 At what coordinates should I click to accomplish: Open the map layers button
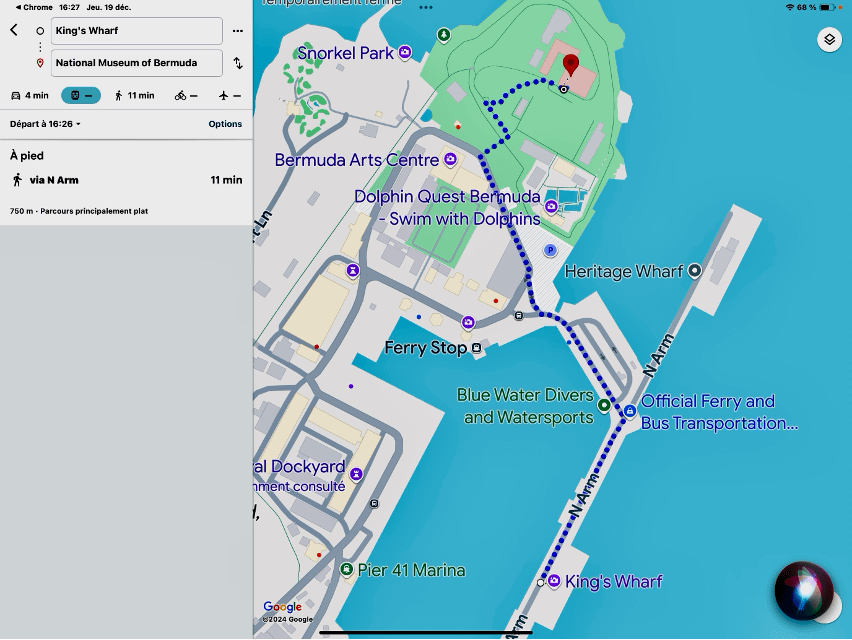pyautogui.click(x=829, y=40)
